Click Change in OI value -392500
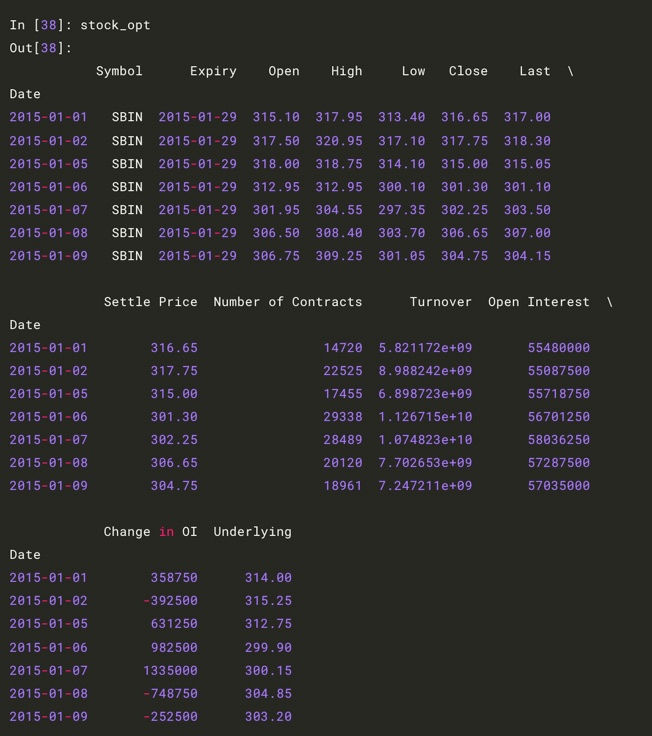Image resolution: width=652 pixels, height=736 pixels. coord(170,601)
